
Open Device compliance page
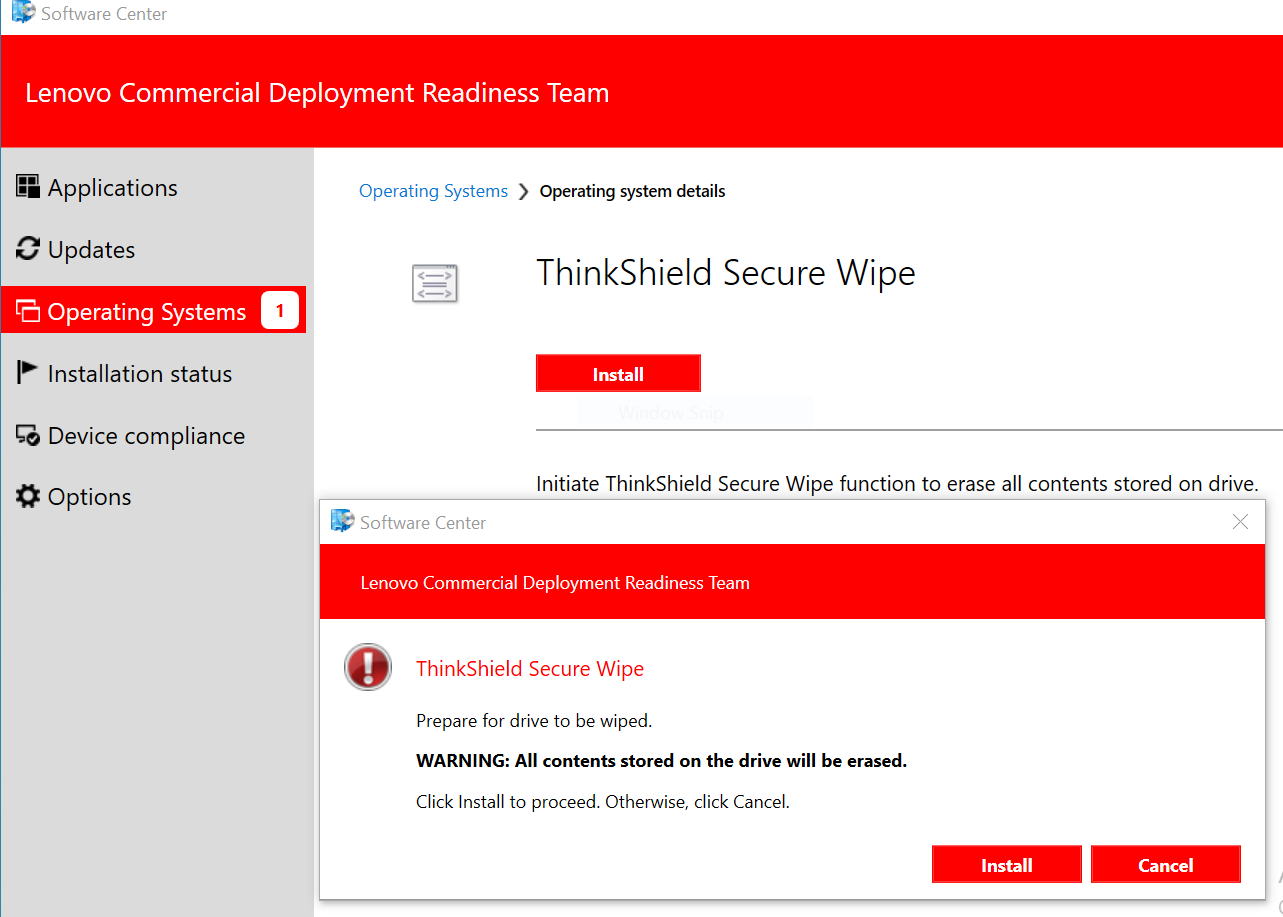[x=131, y=436]
